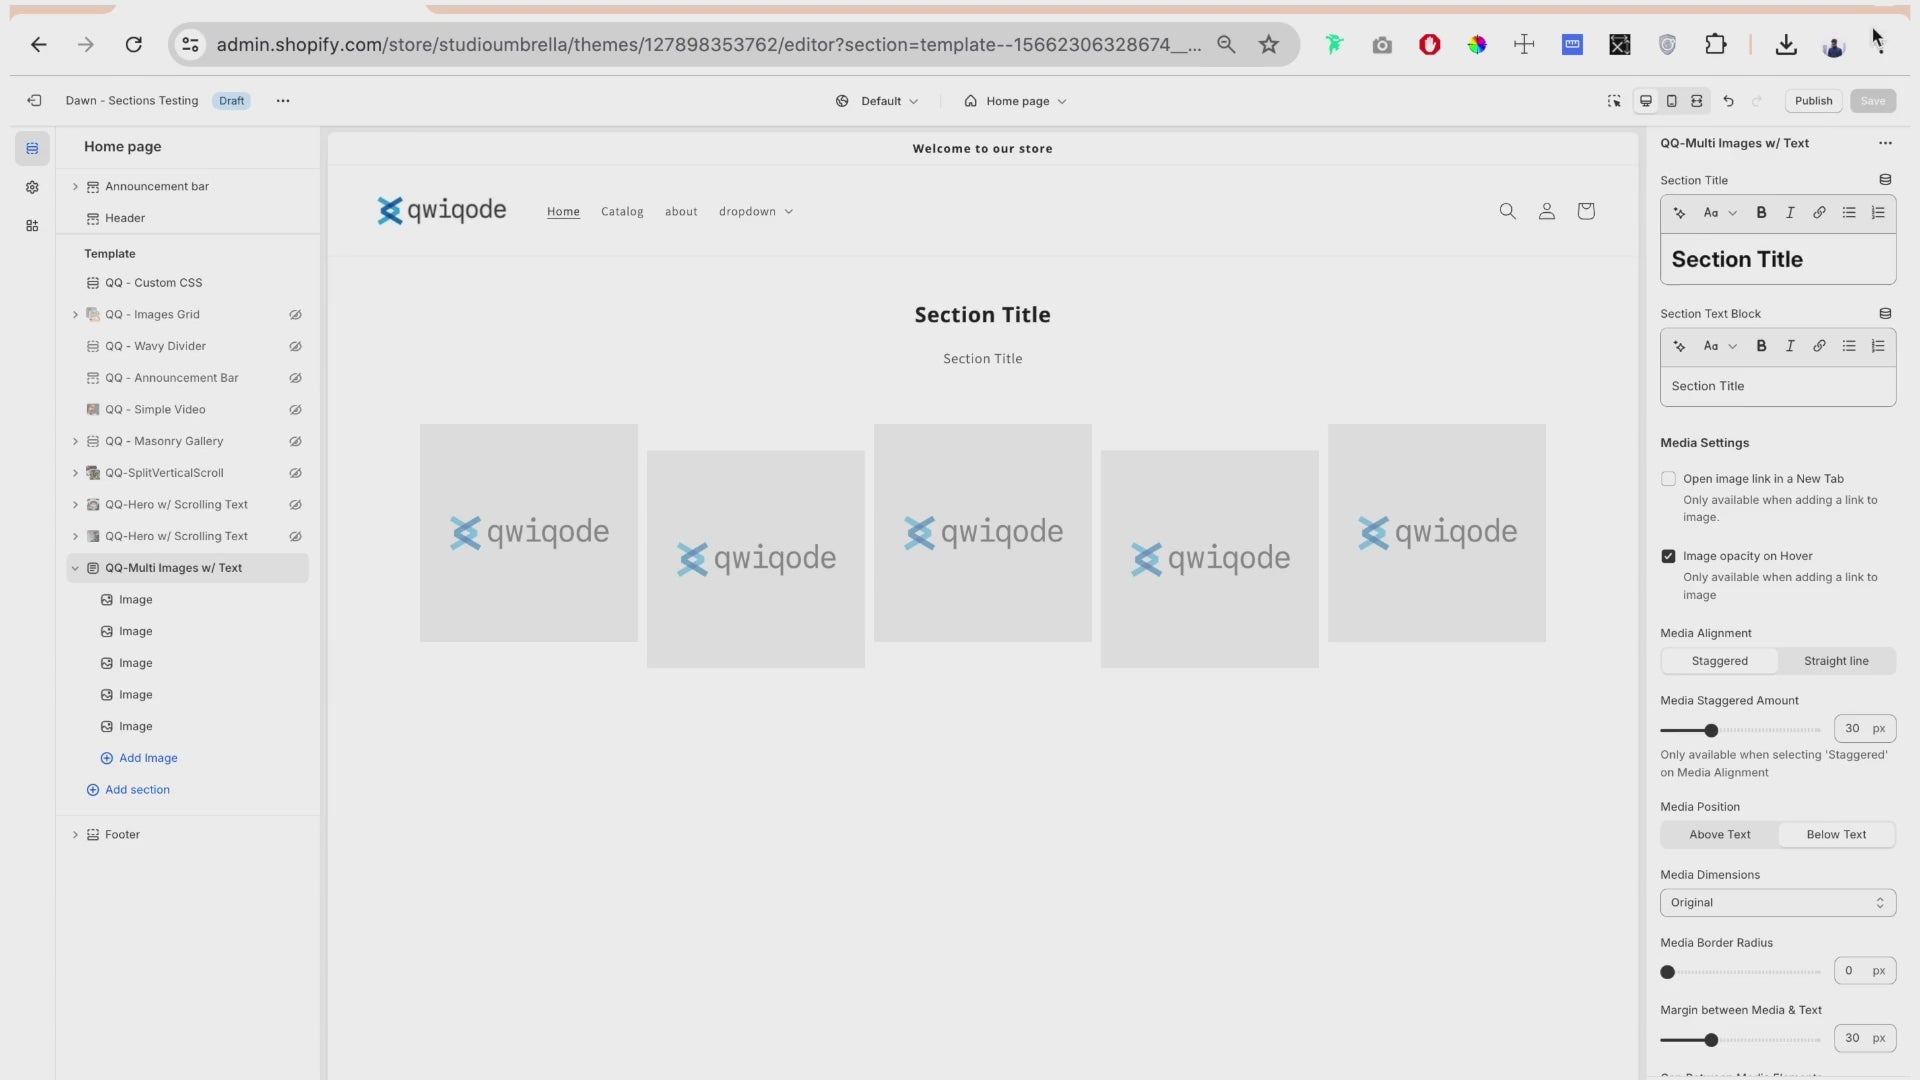Screen dimensions: 1920x1080
Task: Connect dynamic source for Section Title
Action: [1885, 180]
